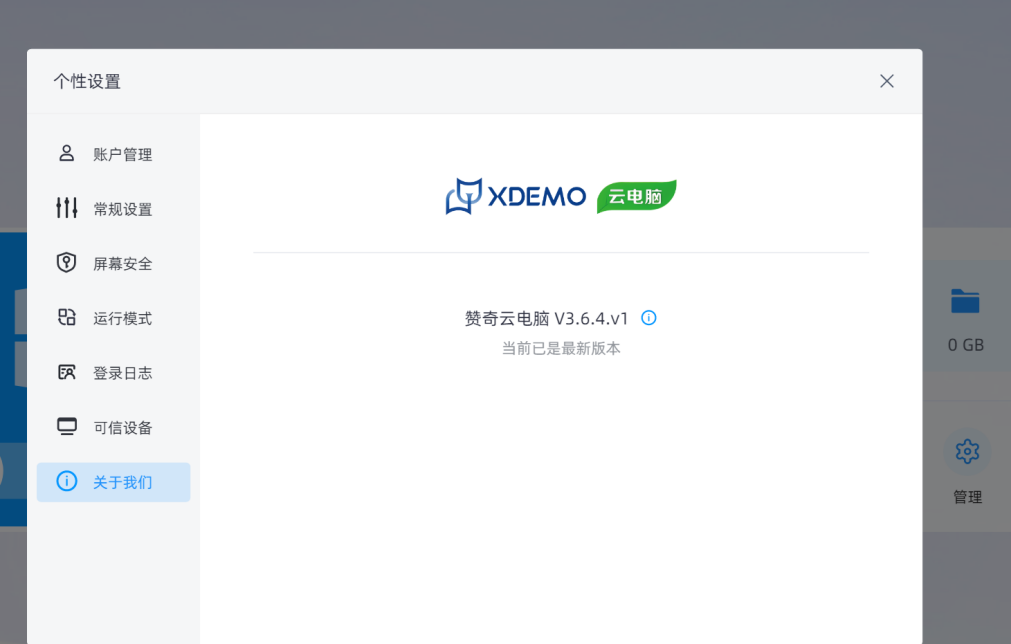Click the 0 GB label in the background window
This screenshot has height=644, width=1011.
point(966,345)
